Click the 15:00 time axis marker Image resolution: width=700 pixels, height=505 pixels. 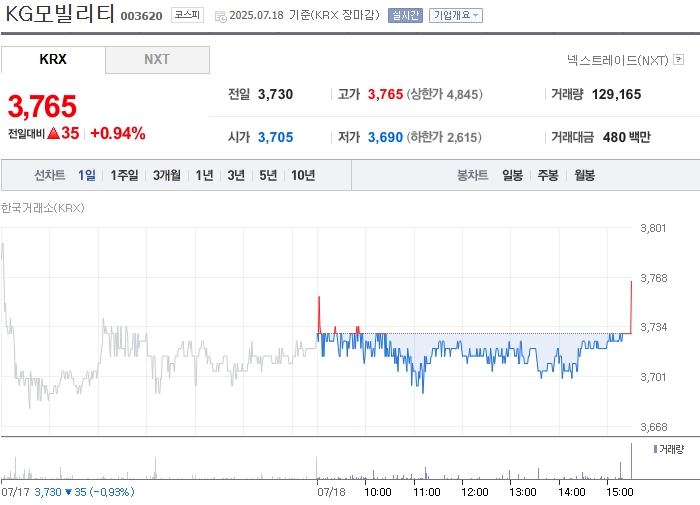(x=620, y=492)
